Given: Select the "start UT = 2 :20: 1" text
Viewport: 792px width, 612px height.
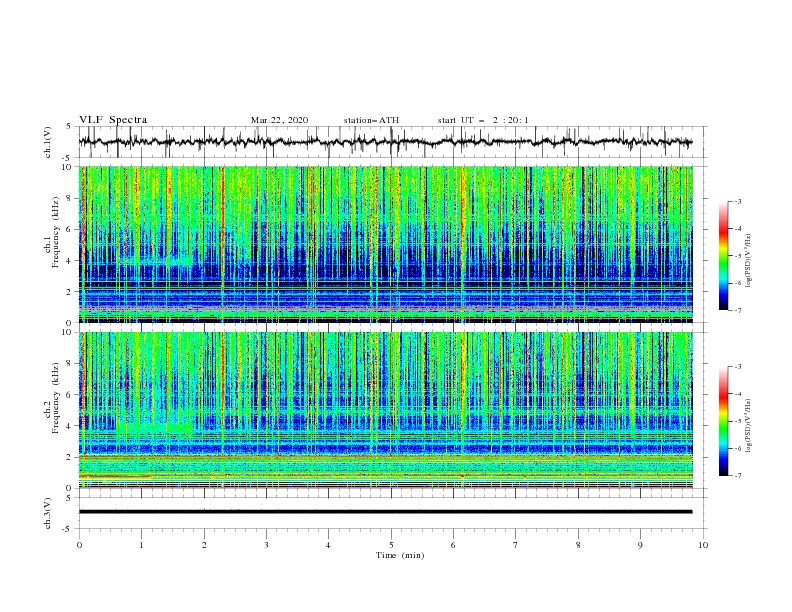Looking at the screenshot, I should click(x=483, y=120).
